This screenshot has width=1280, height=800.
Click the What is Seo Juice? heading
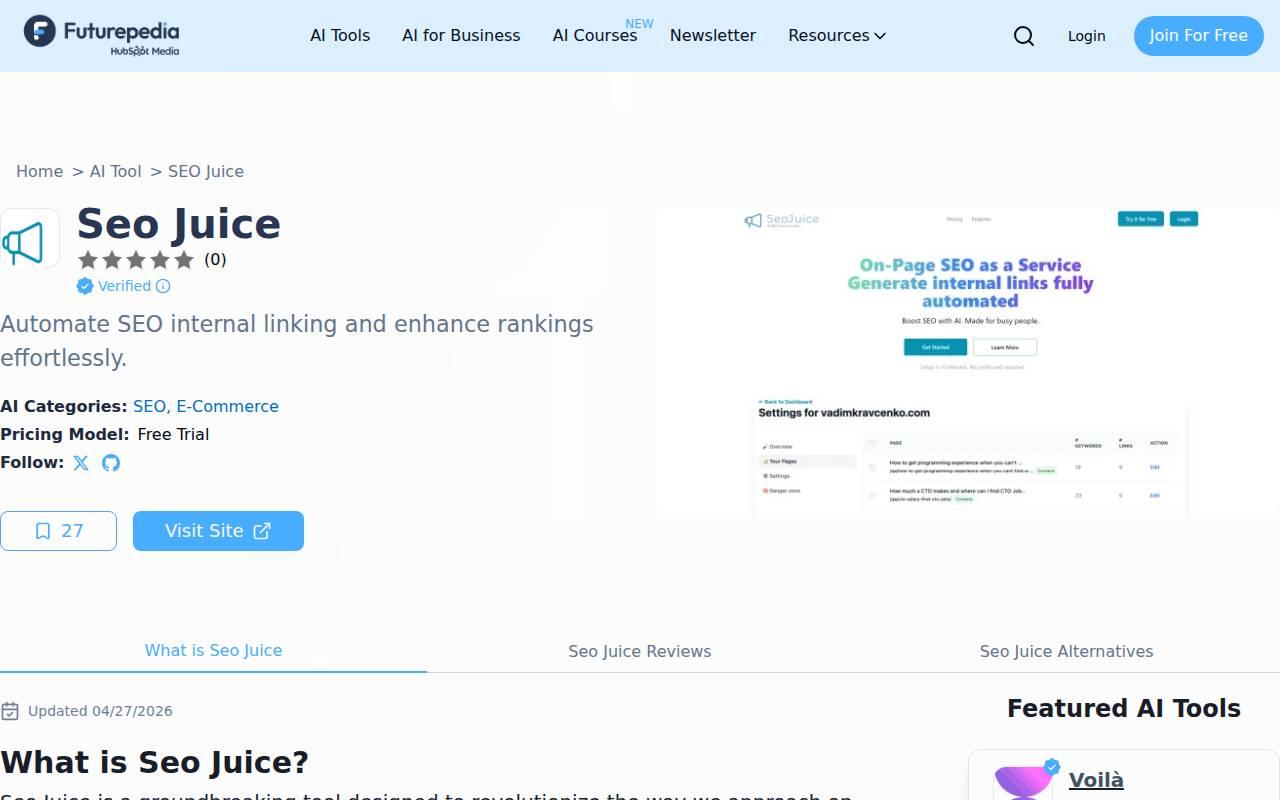coord(155,762)
